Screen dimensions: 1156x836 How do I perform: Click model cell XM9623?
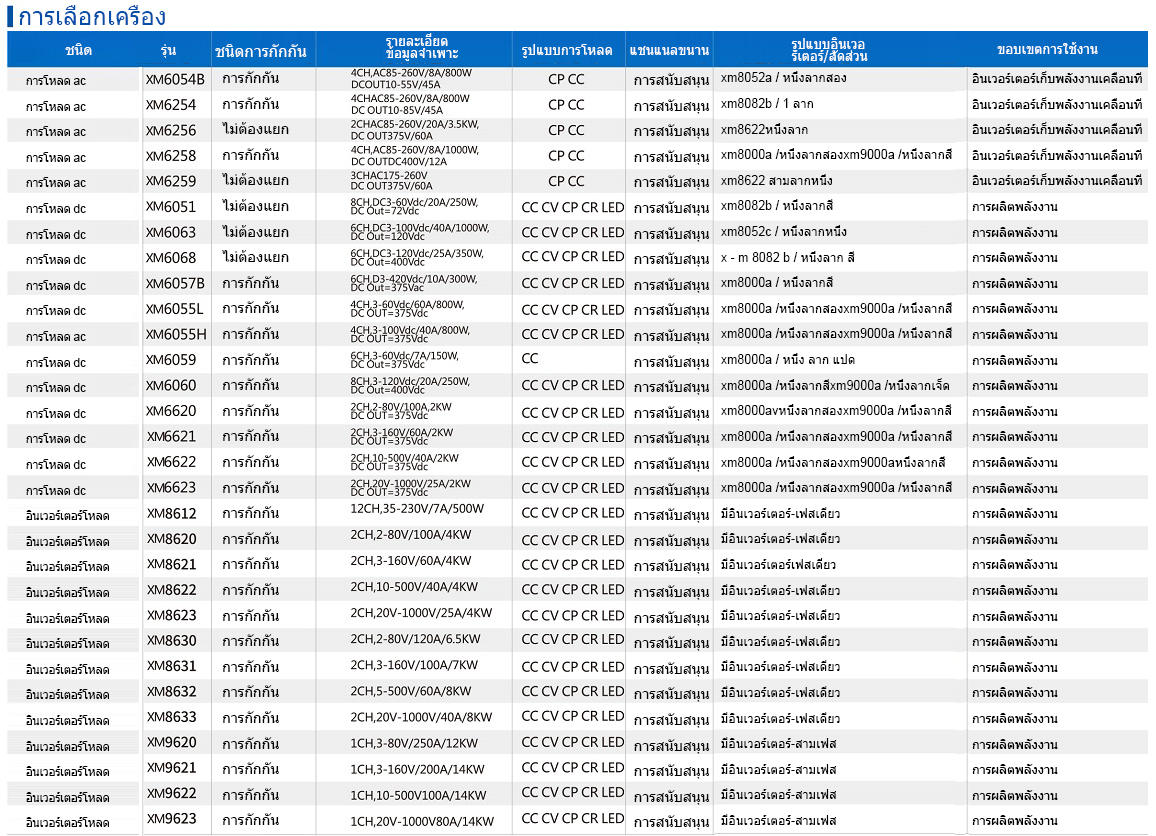171,818
